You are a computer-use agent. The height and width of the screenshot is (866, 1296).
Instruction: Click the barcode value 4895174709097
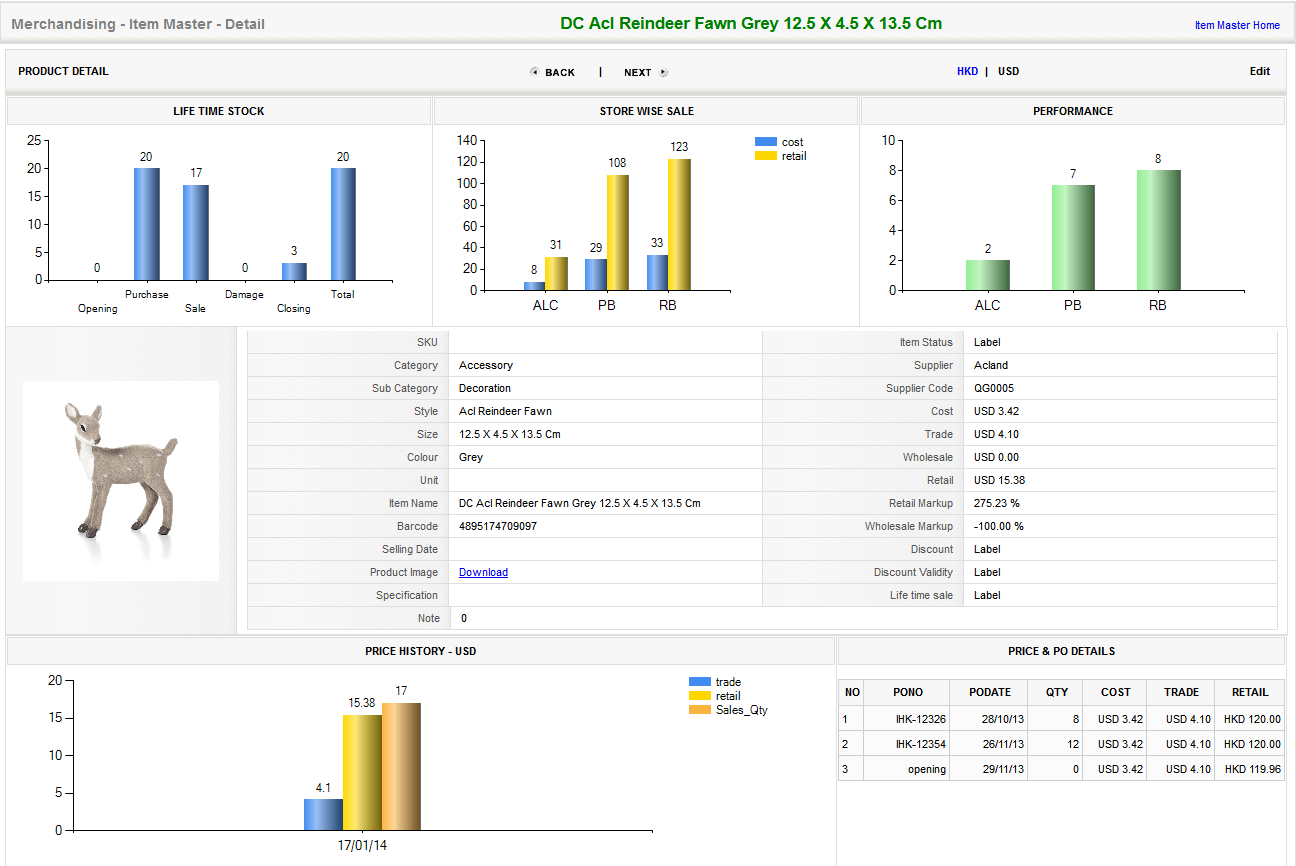point(498,526)
